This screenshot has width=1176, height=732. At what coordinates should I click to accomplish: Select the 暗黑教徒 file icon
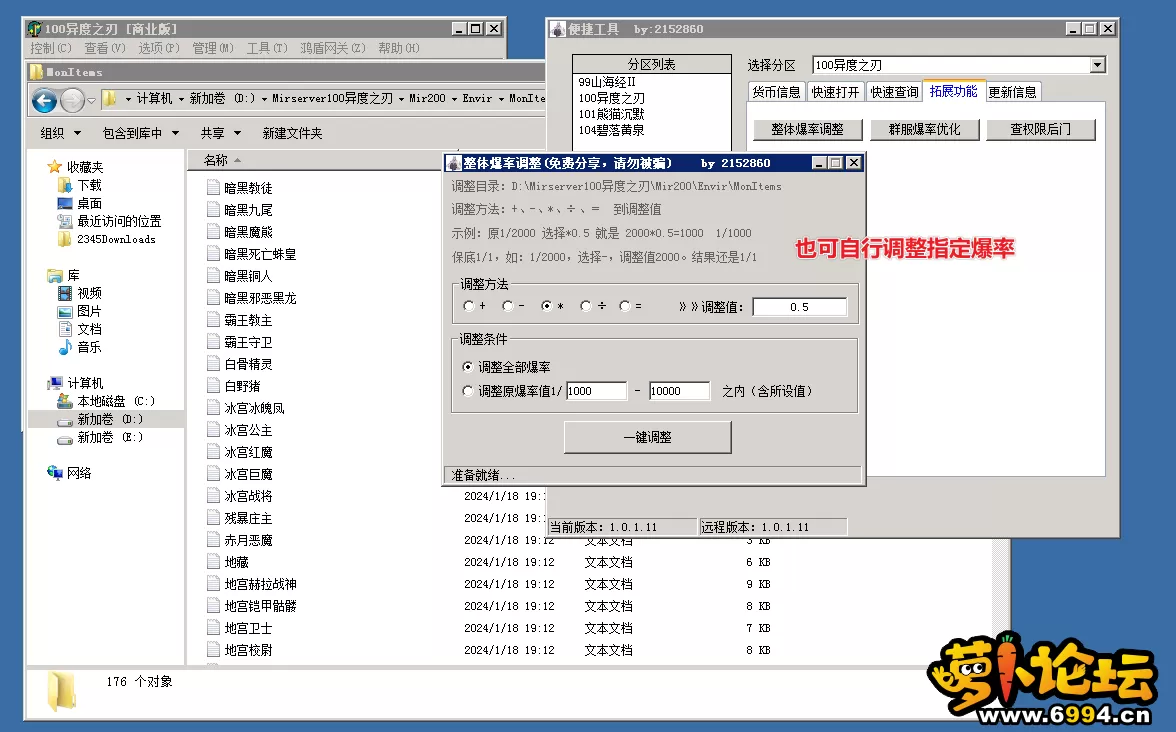click(213, 188)
